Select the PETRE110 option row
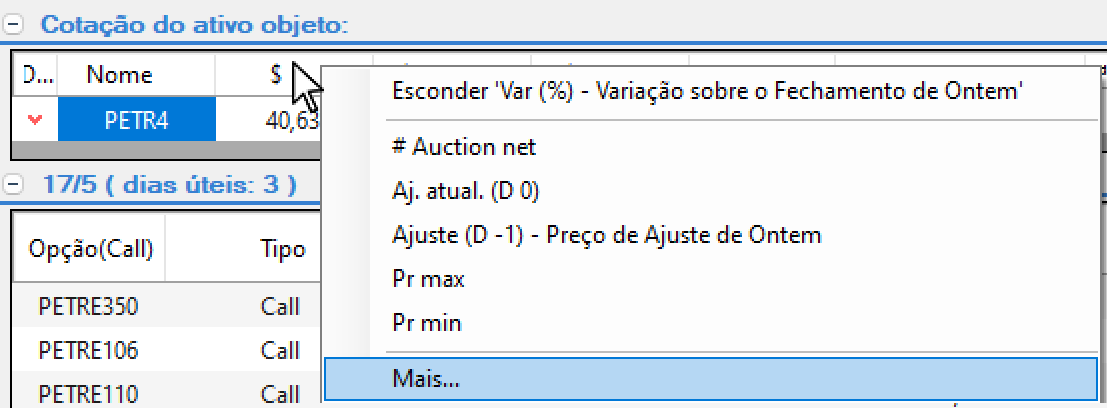 coord(167,392)
